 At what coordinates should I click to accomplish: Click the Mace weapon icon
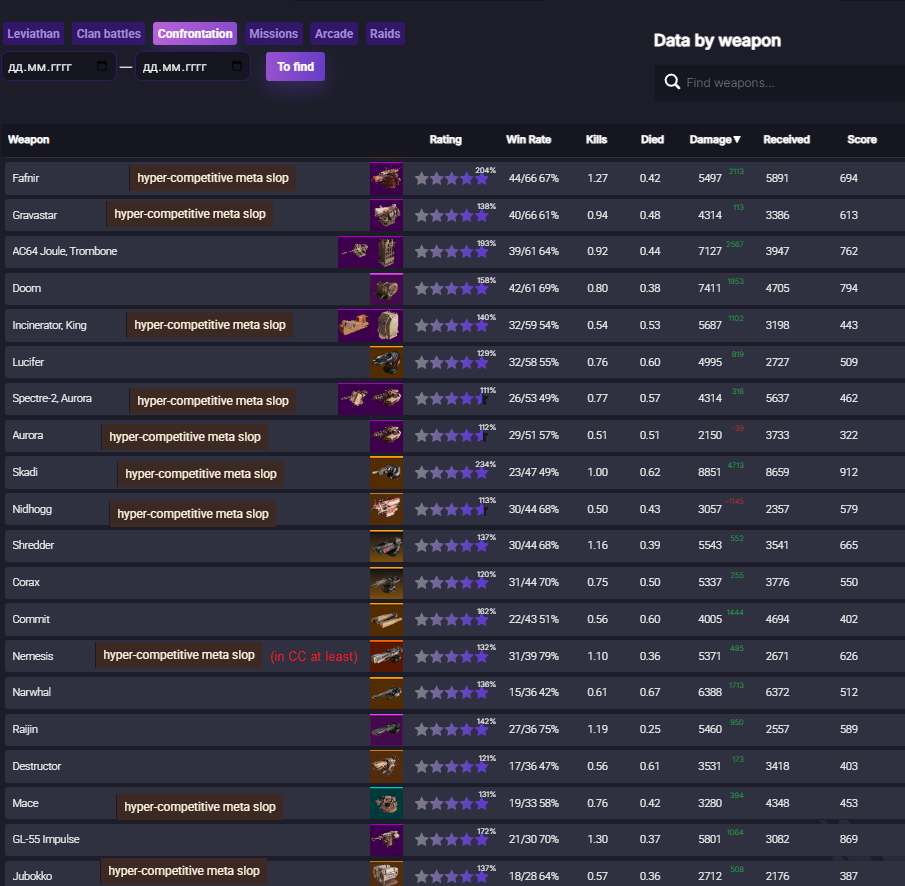tap(386, 803)
